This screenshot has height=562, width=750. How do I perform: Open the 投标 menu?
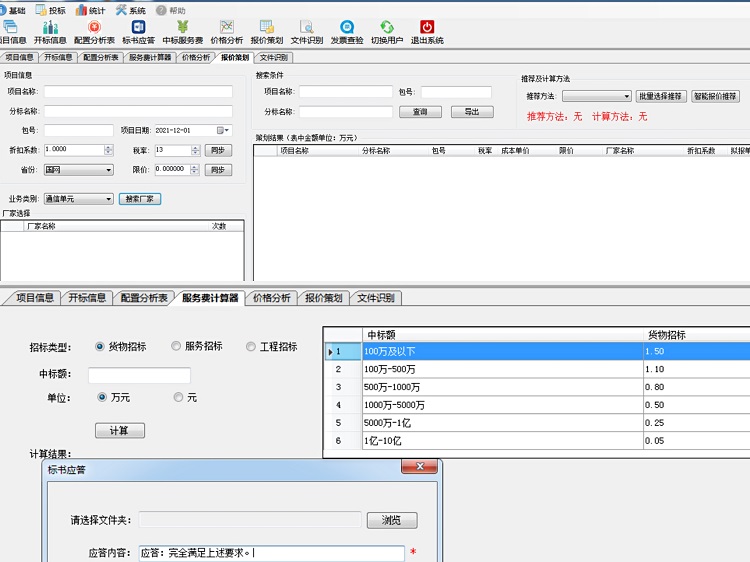51,10
